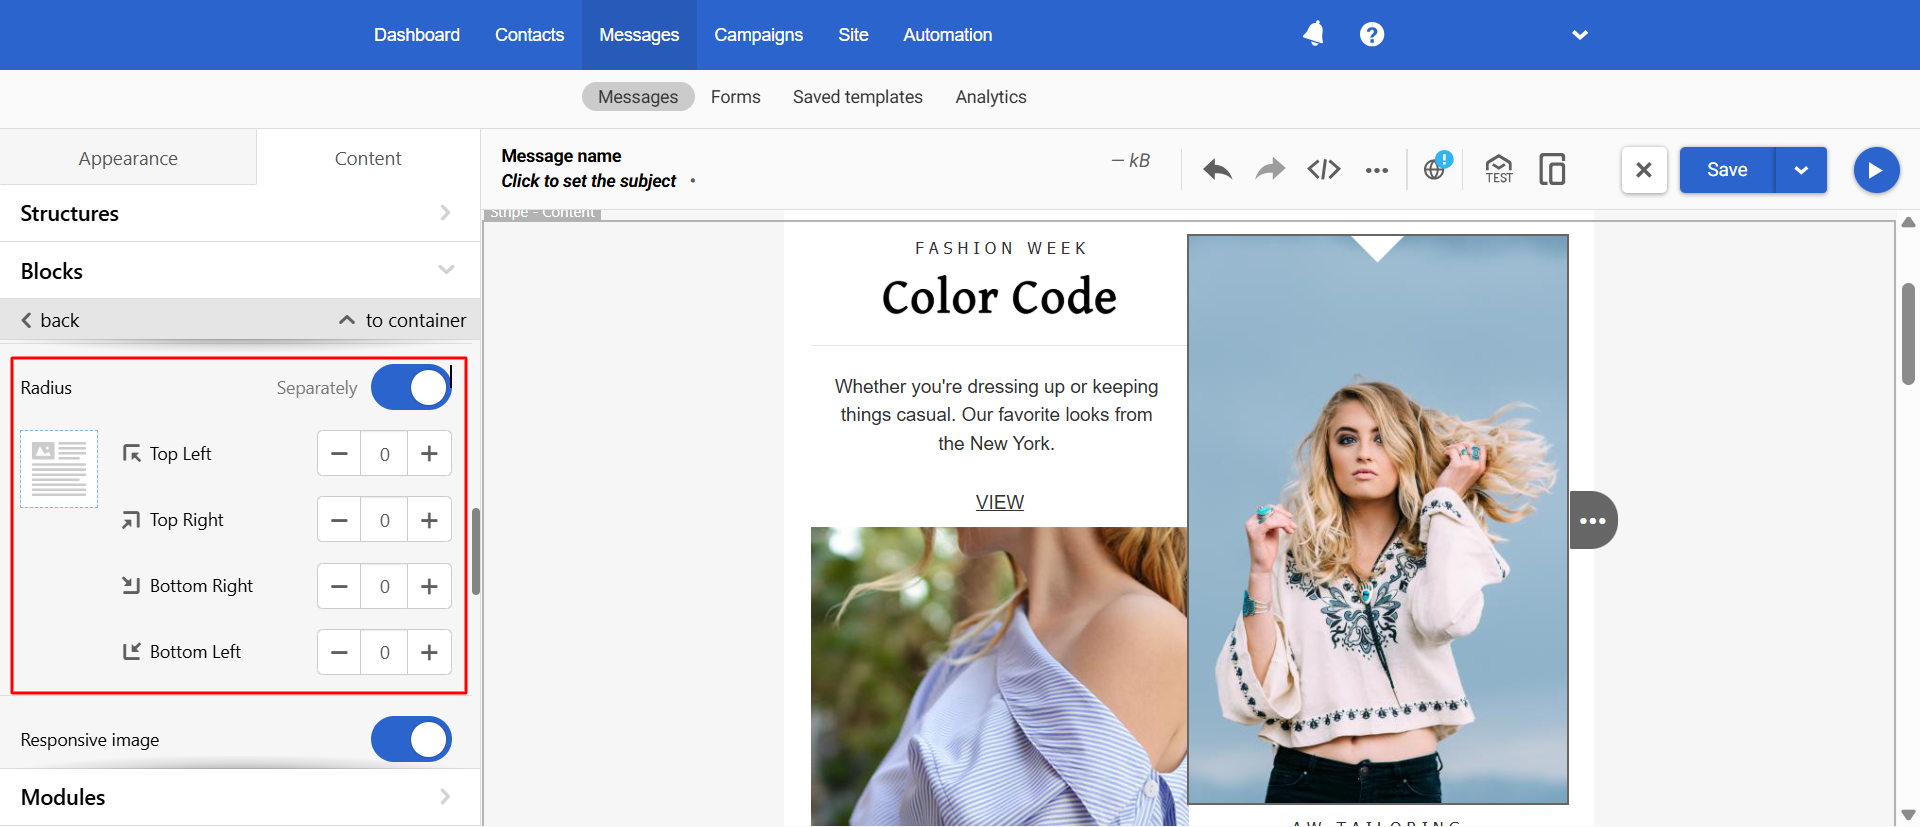1920x827 pixels.
Task: Click the Top Left radius value field
Action: tap(384, 454)
